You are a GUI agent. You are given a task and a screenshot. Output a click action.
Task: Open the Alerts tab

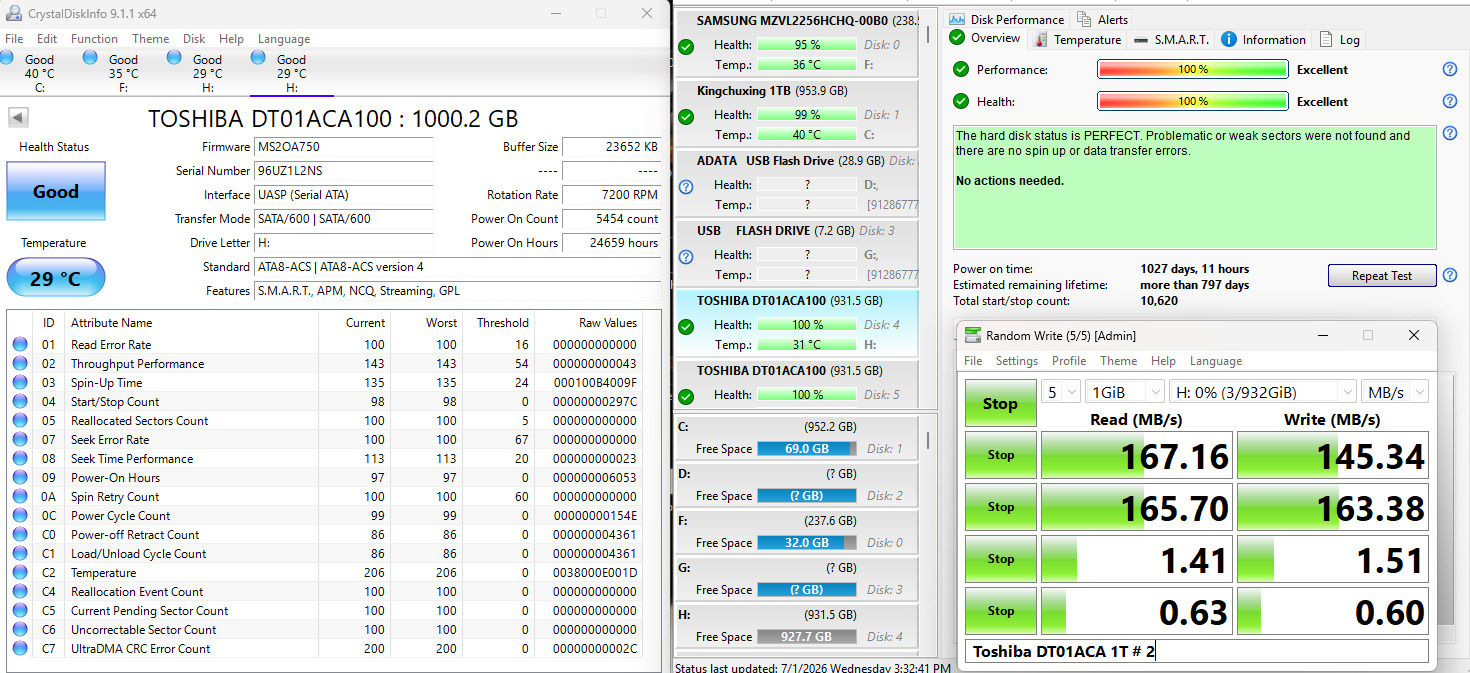coord(1102,19)
